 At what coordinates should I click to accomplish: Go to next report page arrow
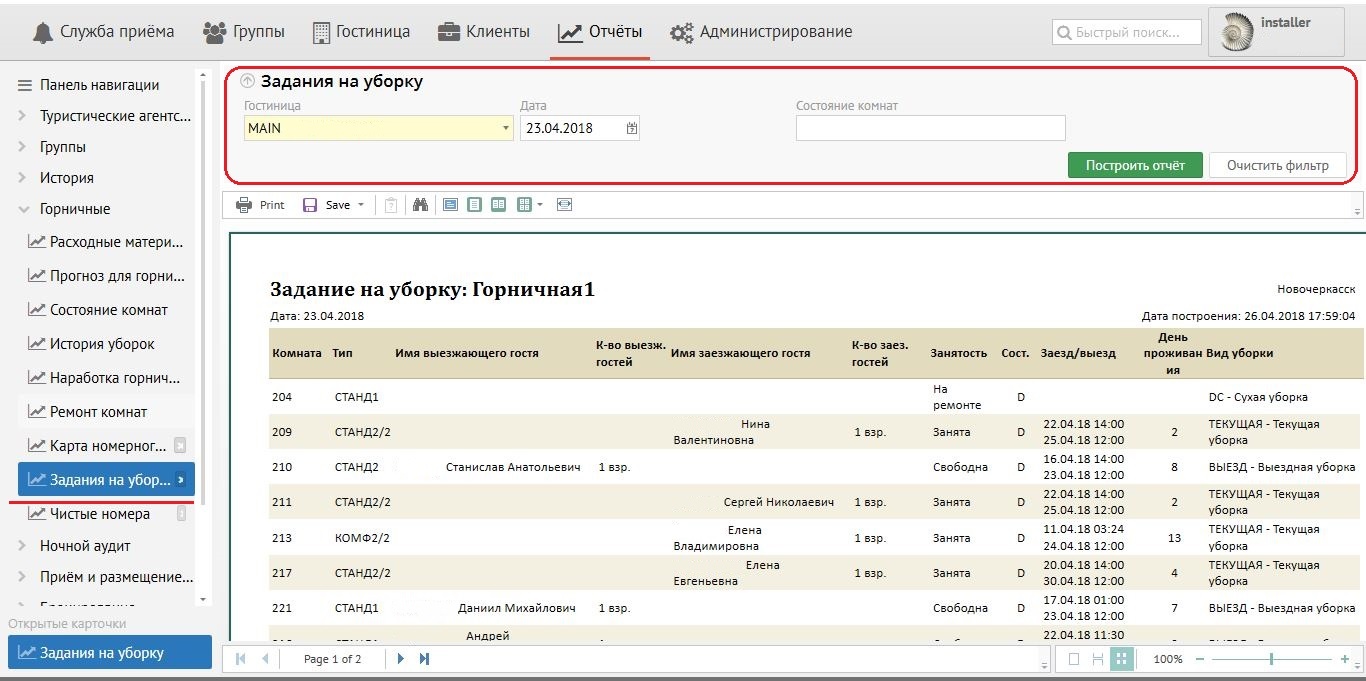(x=401, y=659)
